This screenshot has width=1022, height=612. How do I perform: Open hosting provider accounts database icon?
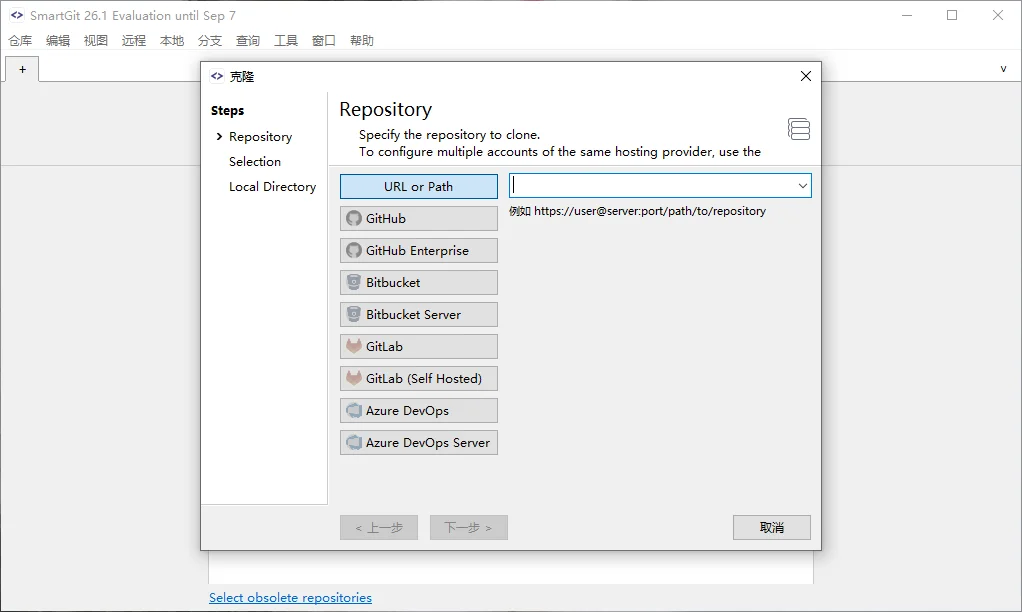pos(799,129)
